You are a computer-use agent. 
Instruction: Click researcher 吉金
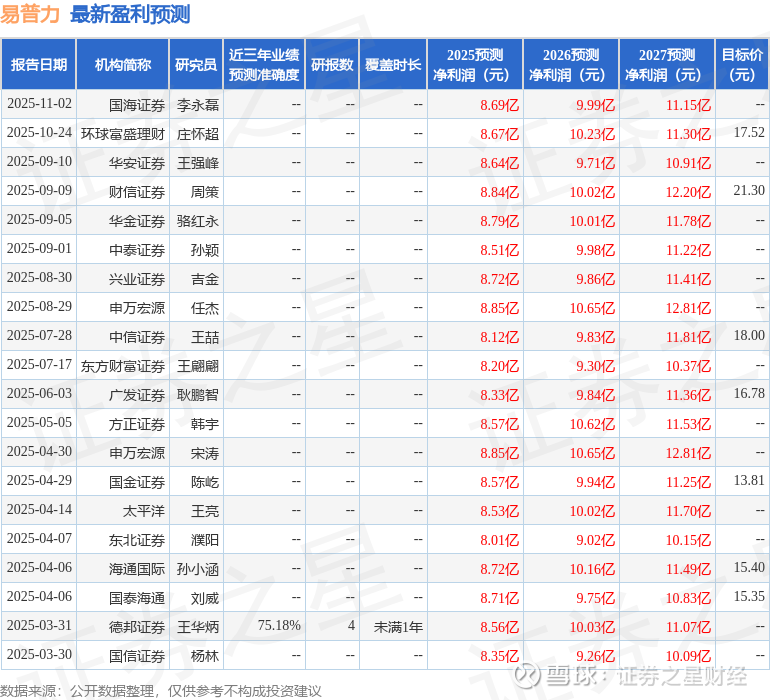click(205, 279)
